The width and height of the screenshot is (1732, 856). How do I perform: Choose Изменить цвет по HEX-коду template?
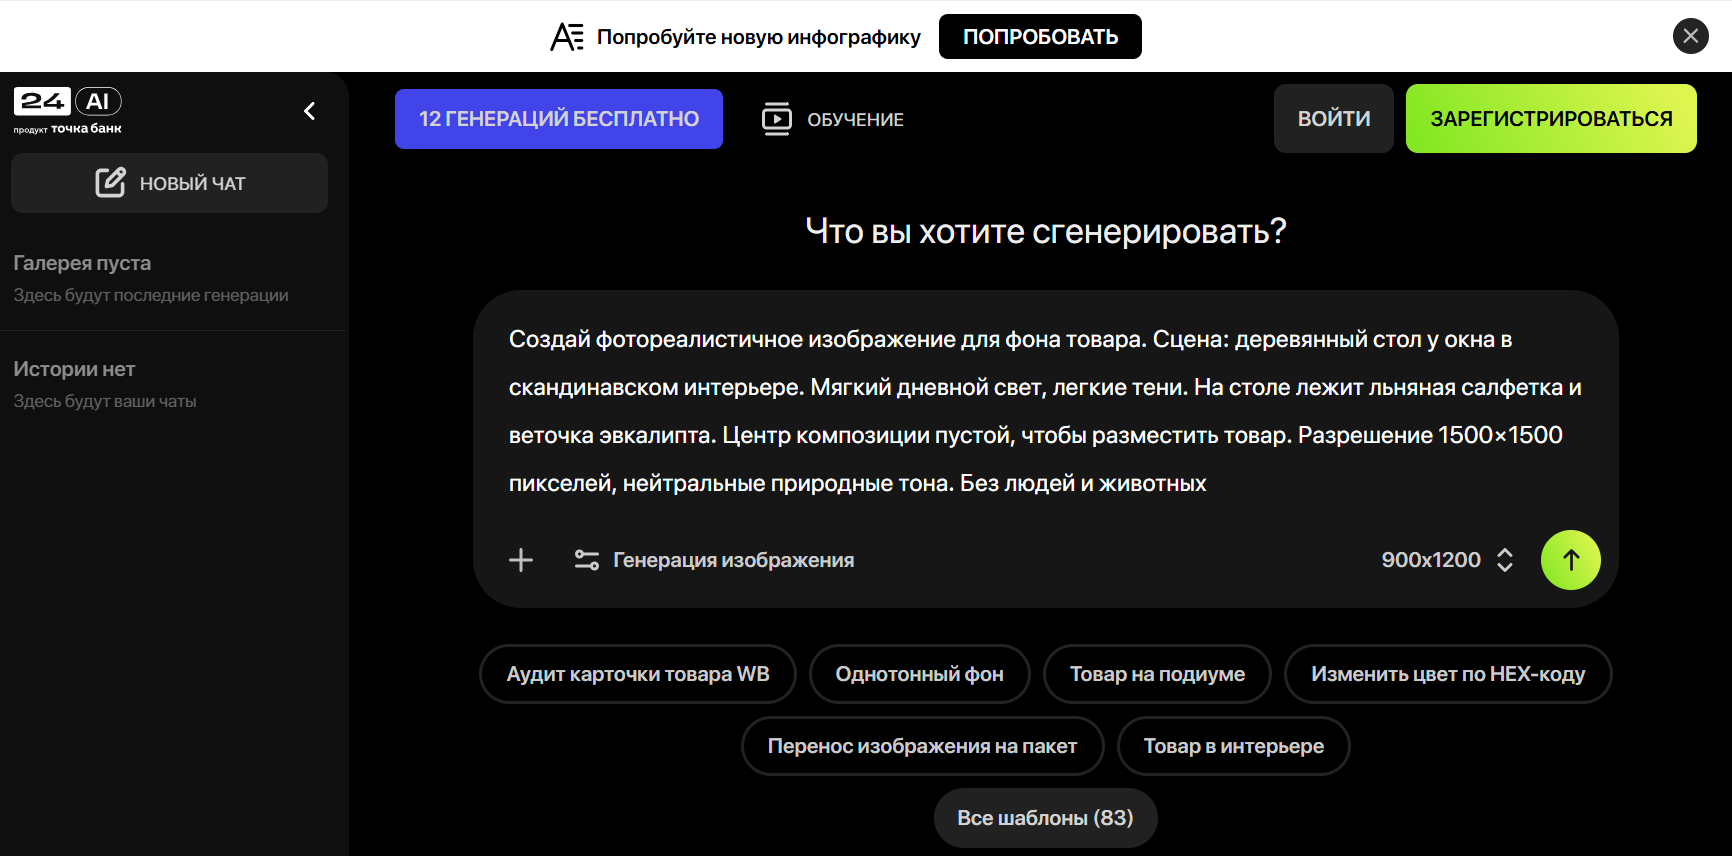click(1448, 674)
